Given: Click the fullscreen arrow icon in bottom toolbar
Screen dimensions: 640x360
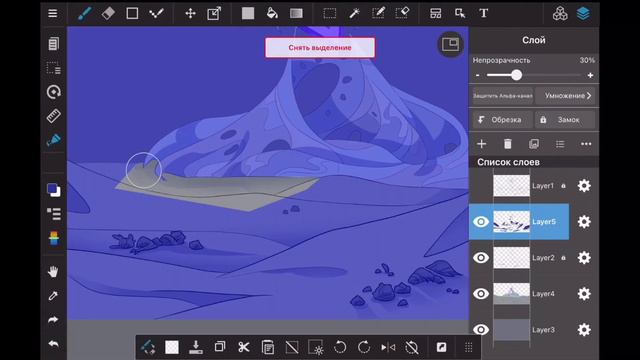Looking at the screenshot, I should coord(441,347).
